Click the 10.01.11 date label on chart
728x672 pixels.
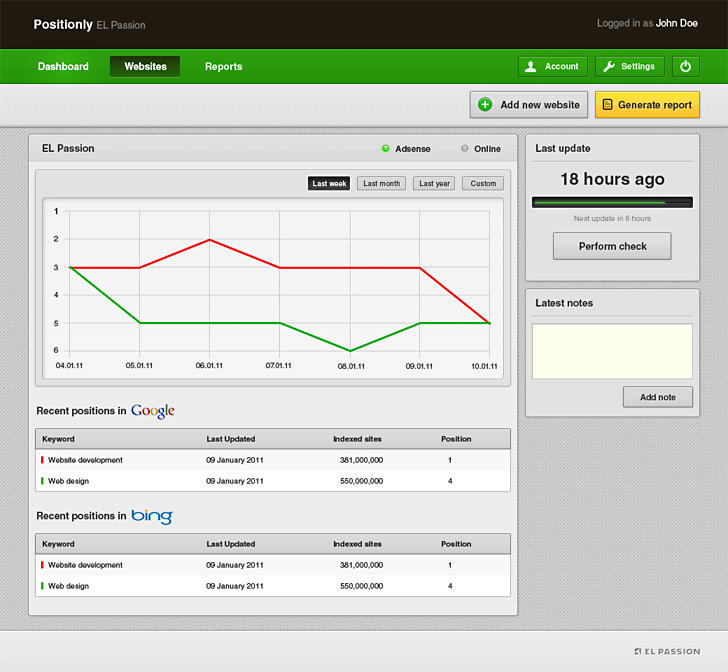(x=484, y=366)
